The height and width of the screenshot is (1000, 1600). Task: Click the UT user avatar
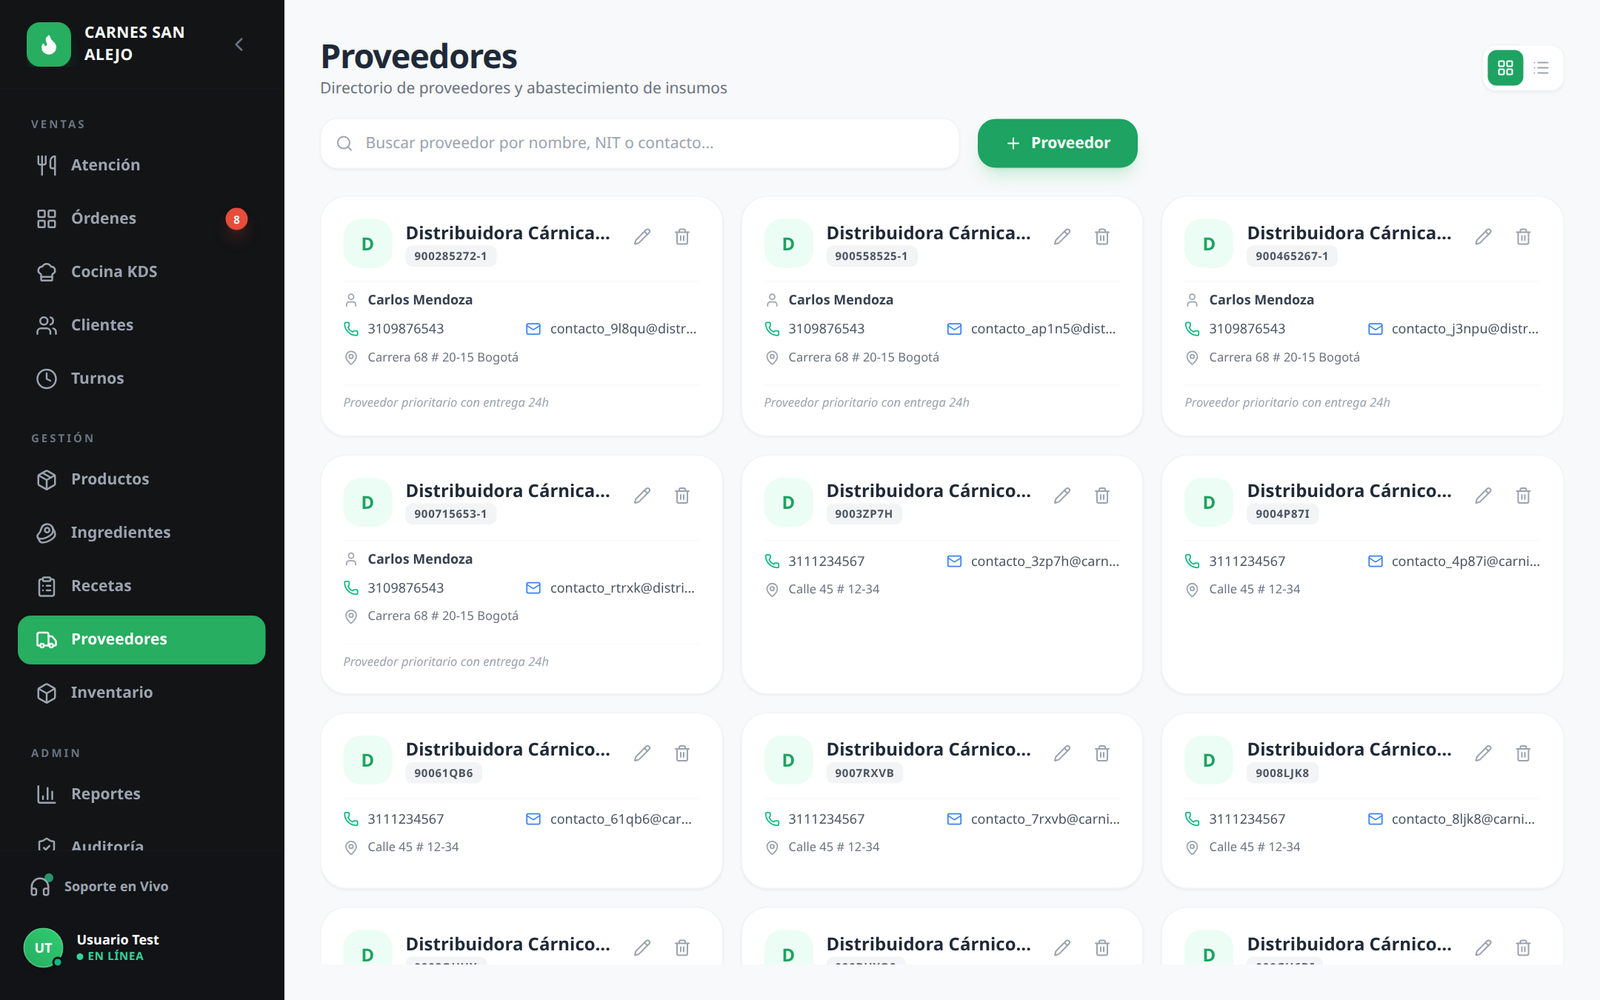tap(43, 947)
